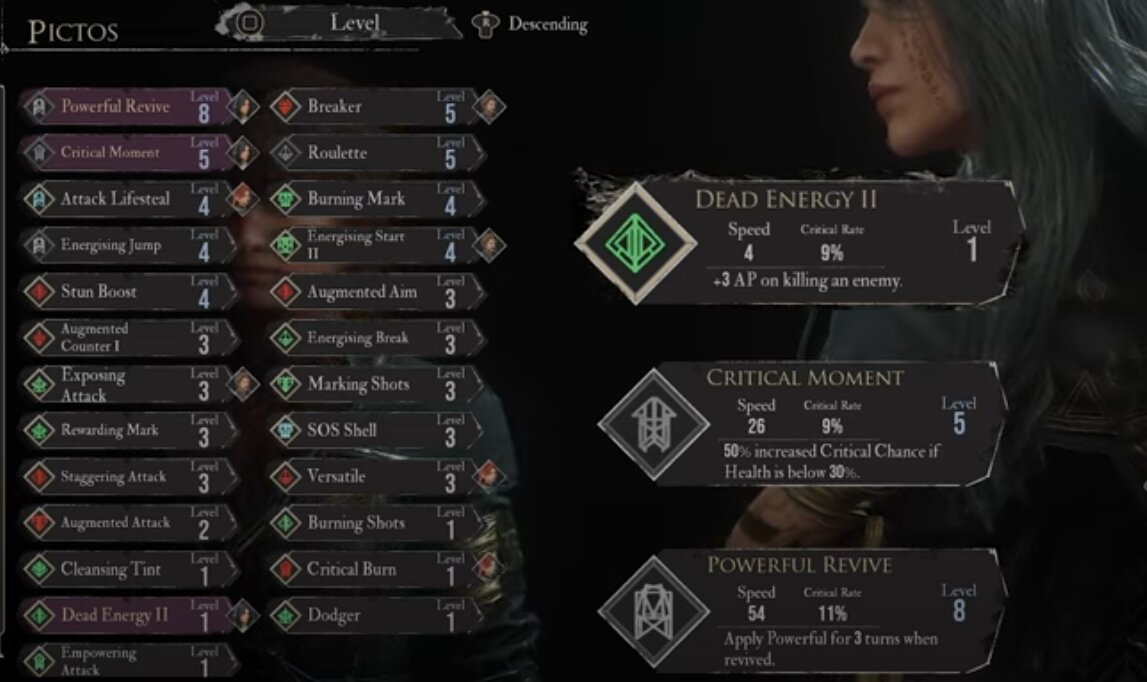
Task: Select the Marking Shots picto entry
Action: tap(375, 384)
